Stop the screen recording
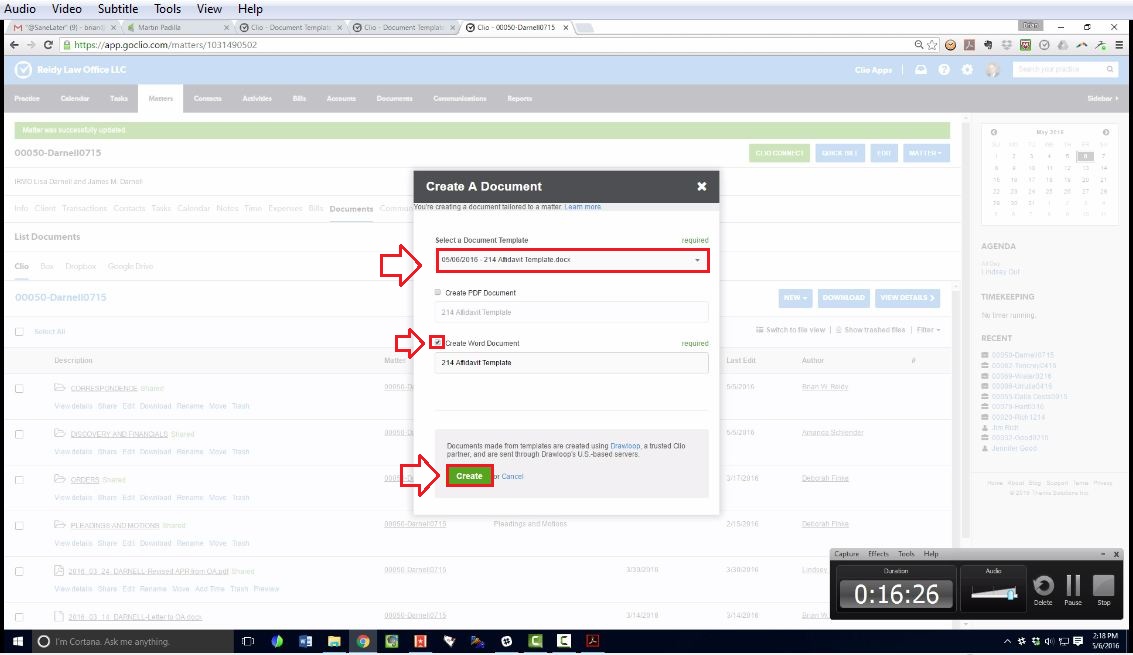 [x=1104, y=586]
